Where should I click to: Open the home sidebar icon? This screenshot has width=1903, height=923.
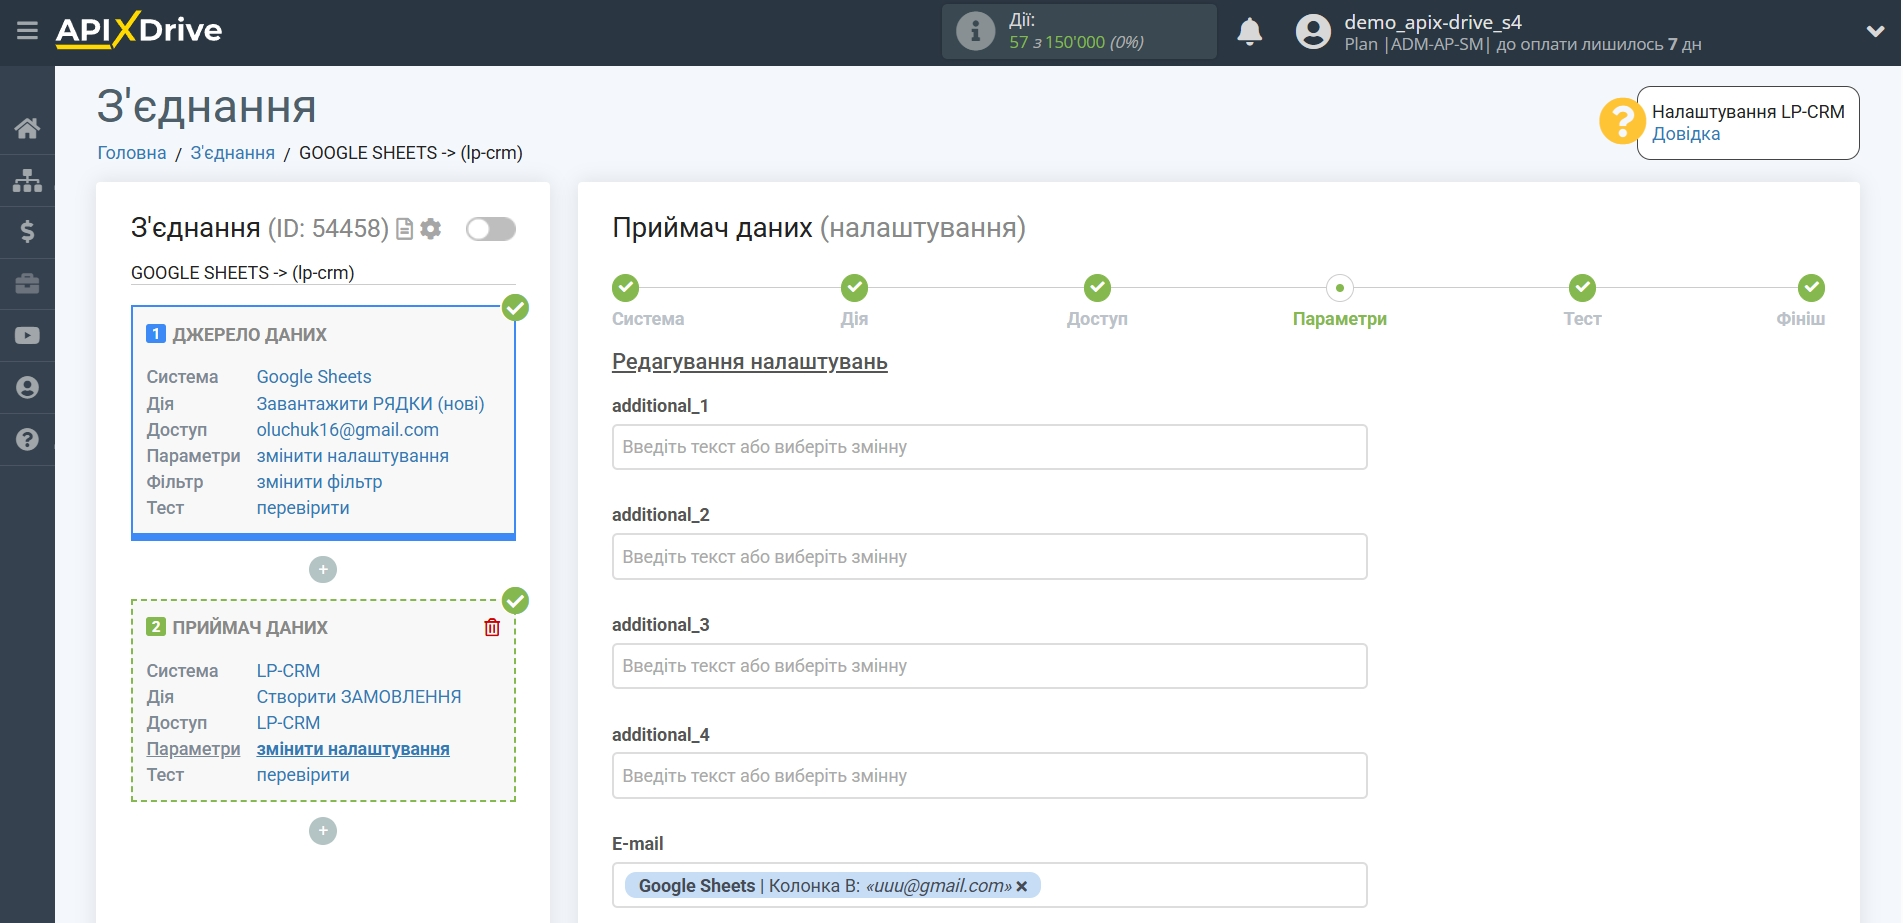click(x=27, y=128)
